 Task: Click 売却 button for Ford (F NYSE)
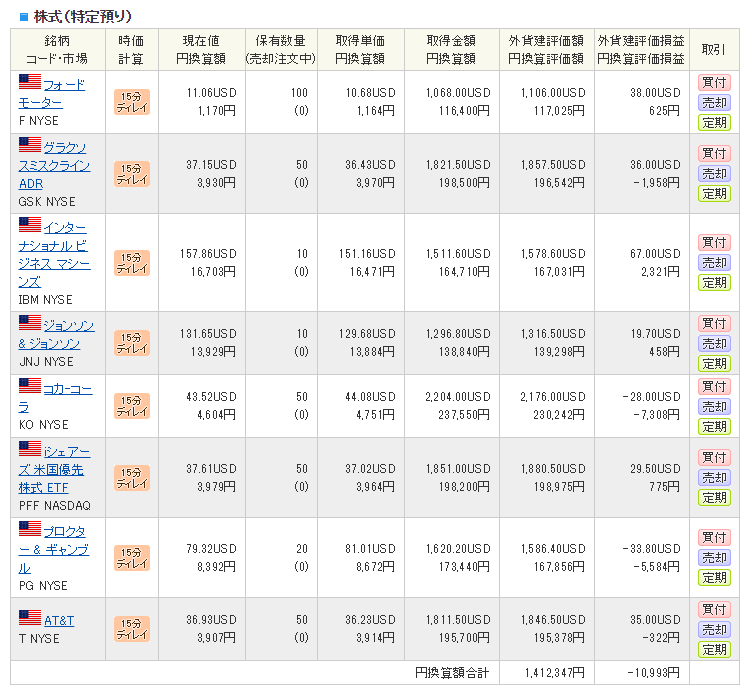714,102
